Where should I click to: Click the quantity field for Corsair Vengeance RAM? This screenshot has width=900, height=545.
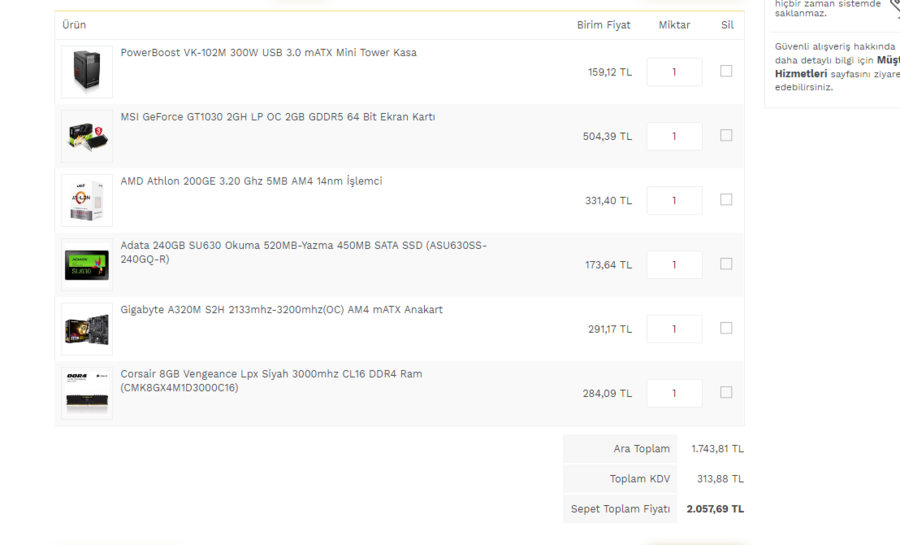tap(674, 393)
